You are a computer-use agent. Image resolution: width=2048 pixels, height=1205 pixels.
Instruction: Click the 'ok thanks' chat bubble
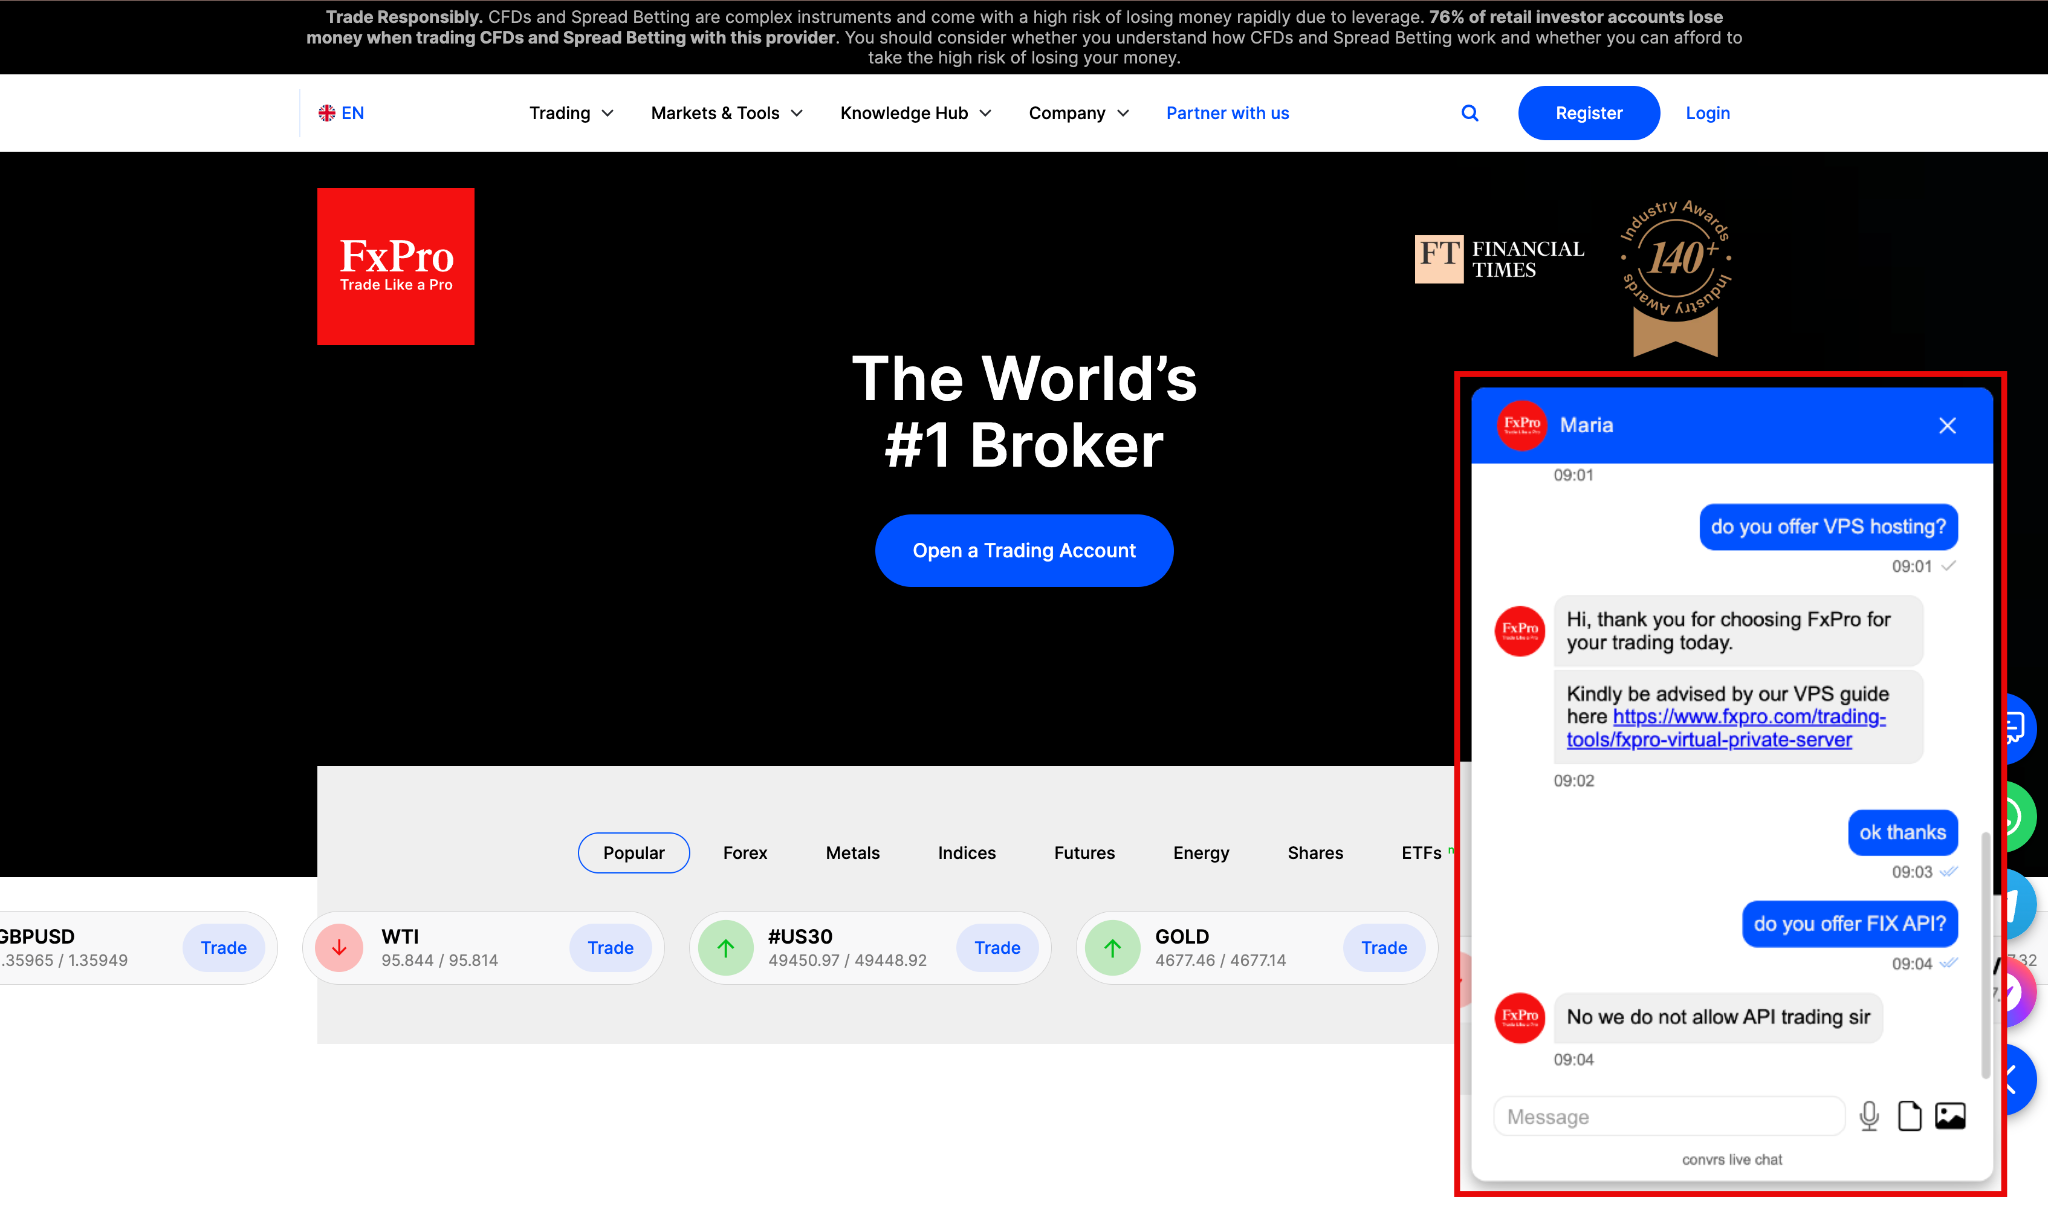[x=1902, y=833]
